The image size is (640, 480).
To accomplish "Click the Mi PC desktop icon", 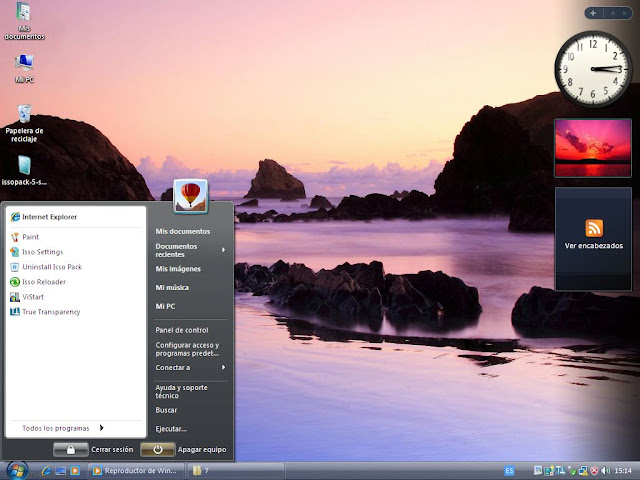I will pos(24,64).
